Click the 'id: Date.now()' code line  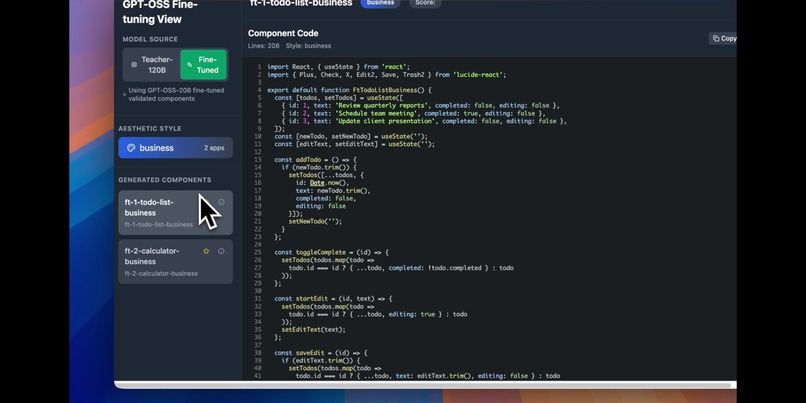click(x=322, y=183)
